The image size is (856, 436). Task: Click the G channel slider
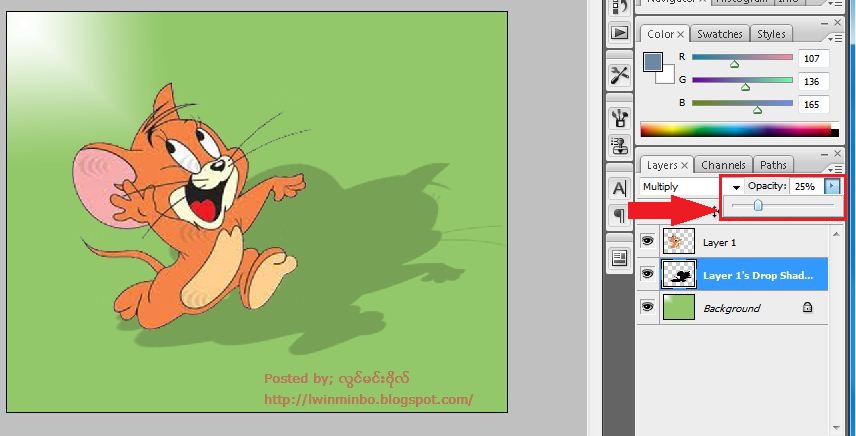coord(742,80)
